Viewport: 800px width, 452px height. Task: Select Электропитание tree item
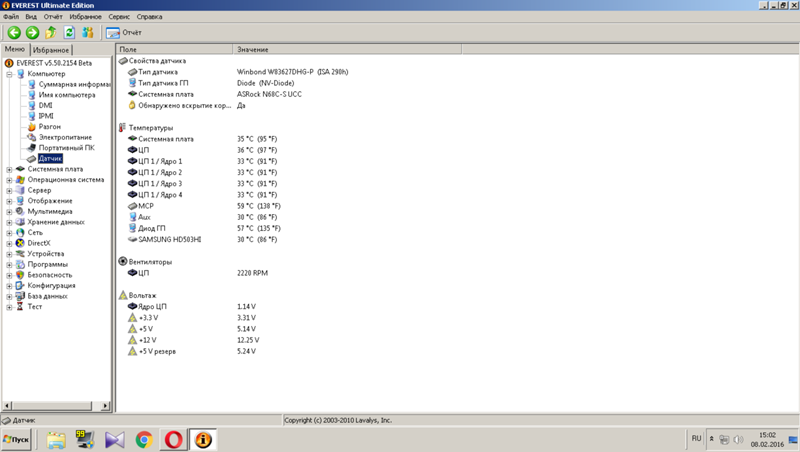(65, 137)
